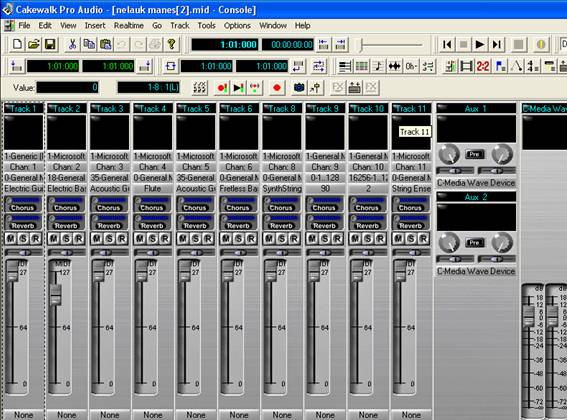Image resolution: width=567 pixels, height=420 pixels.
Task: Open the Tools menu
Action: pyautogui.click(x=206, y=26)
